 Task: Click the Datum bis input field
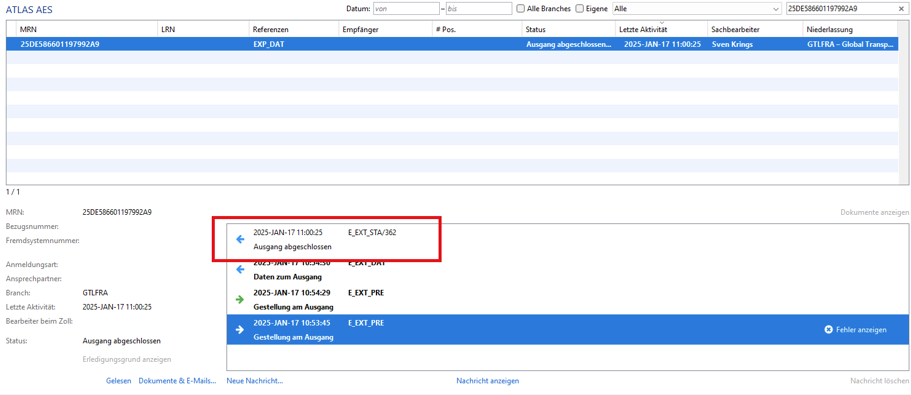tap(478, 9)
